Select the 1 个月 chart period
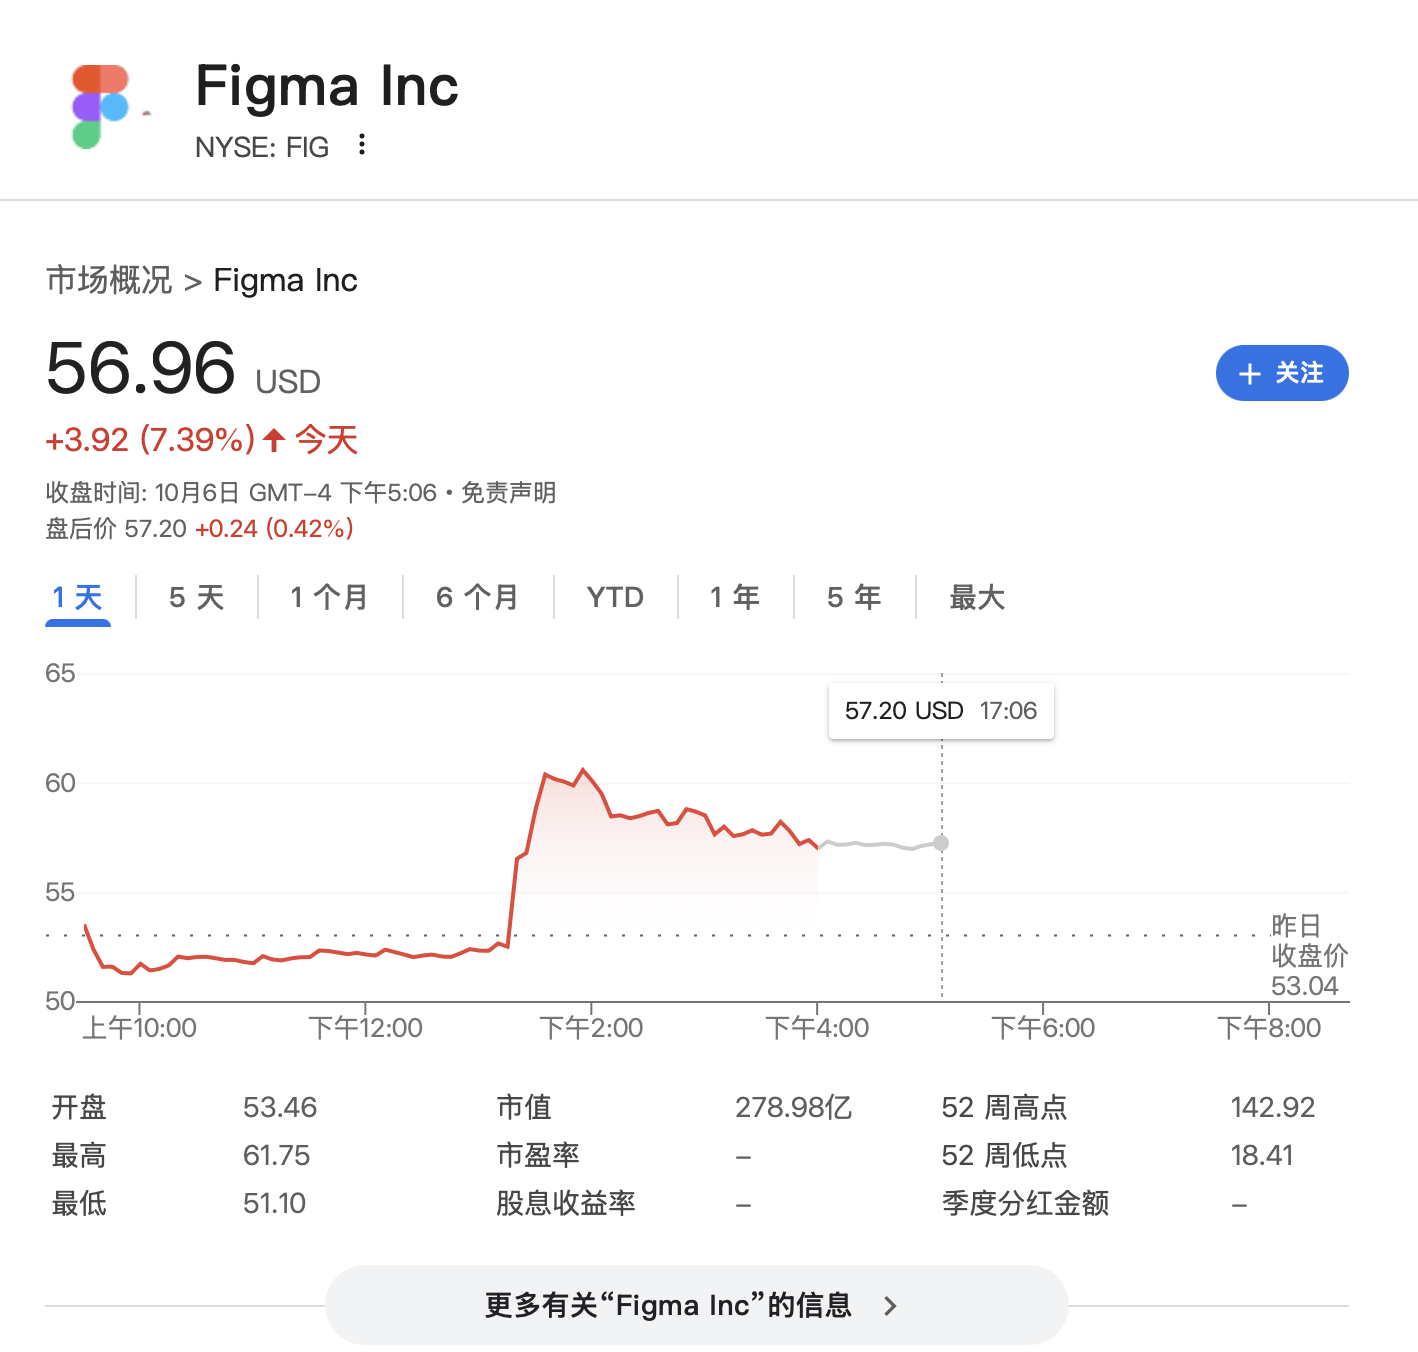 [x=330, y=597]
